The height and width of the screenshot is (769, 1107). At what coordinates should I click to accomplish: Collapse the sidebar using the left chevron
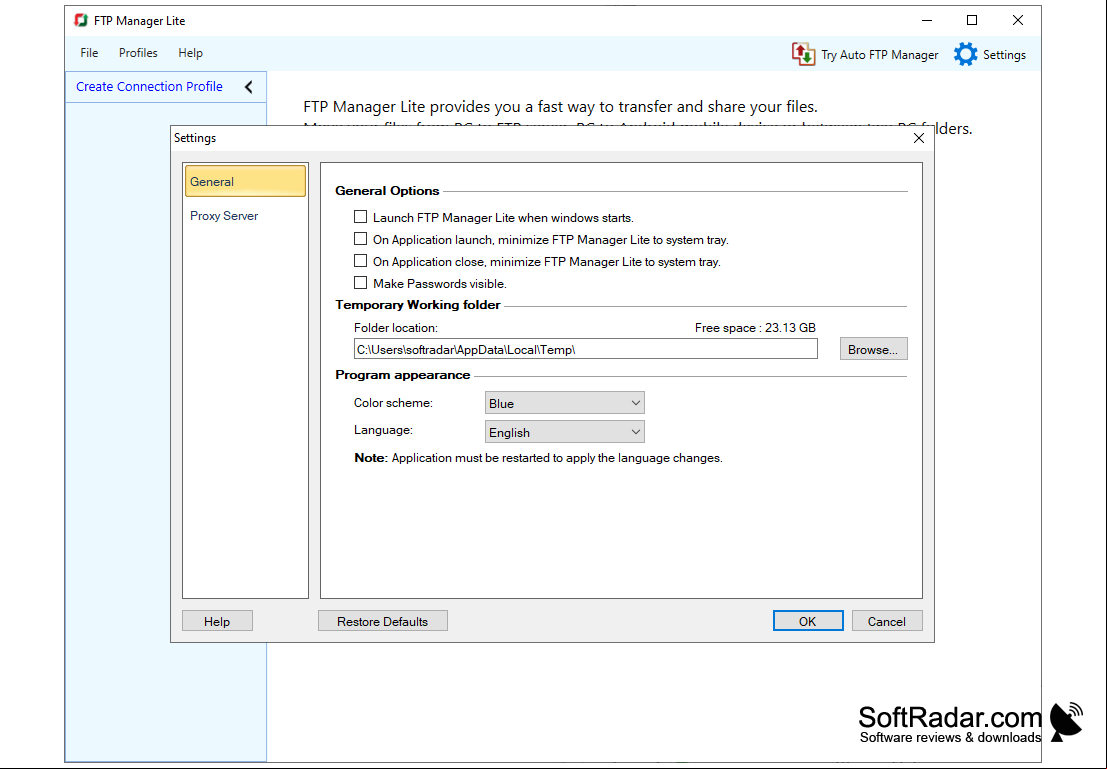point(249,87)
